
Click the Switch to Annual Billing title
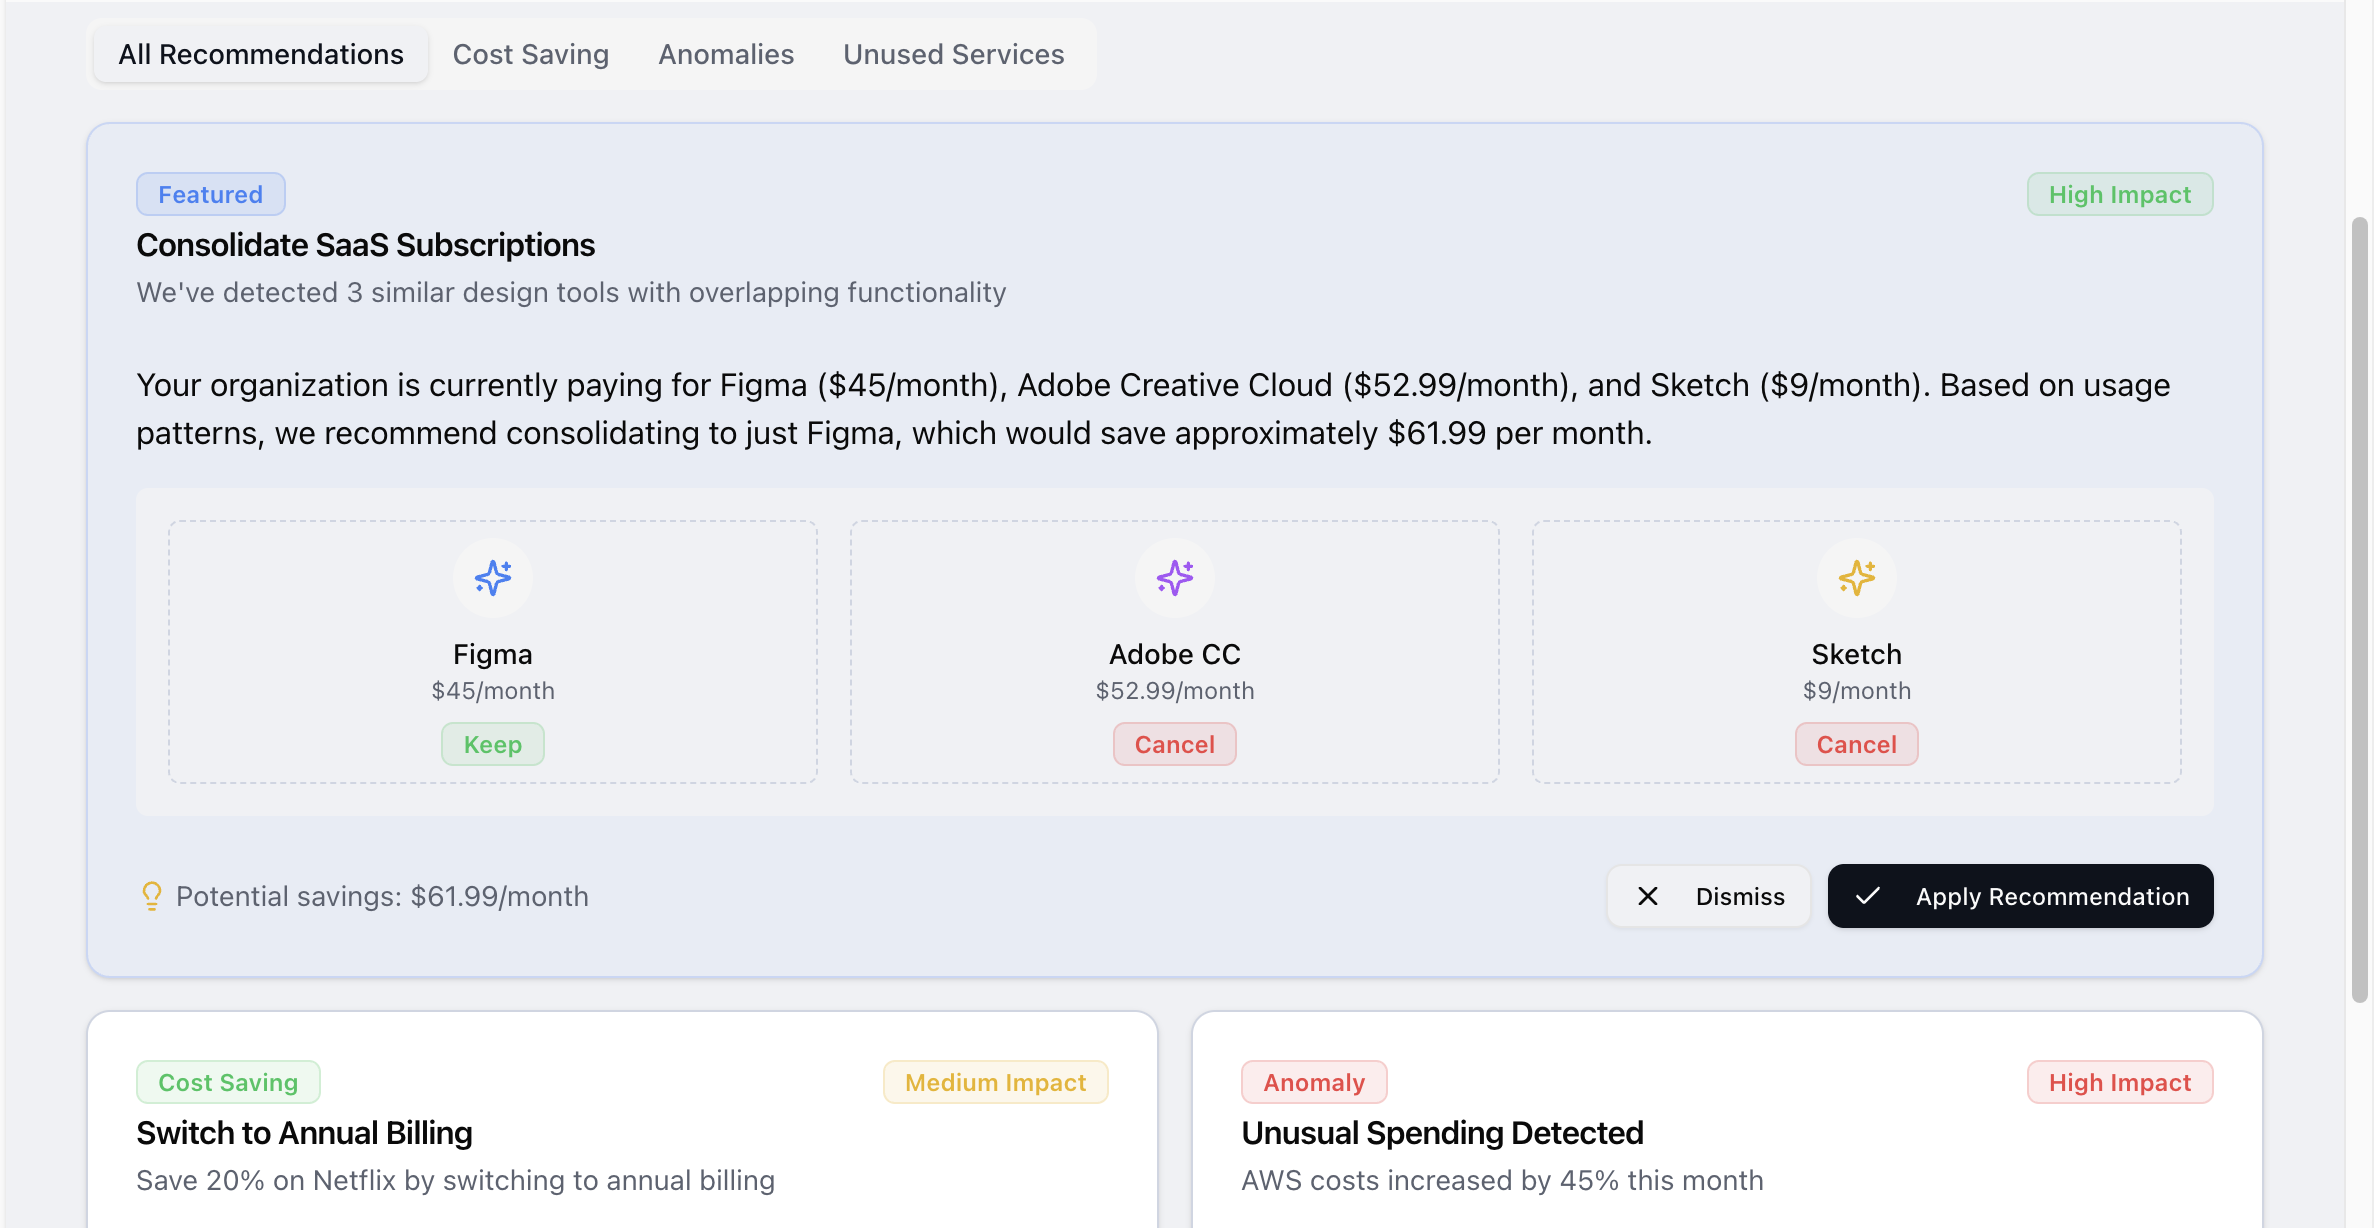(305, 1133)
